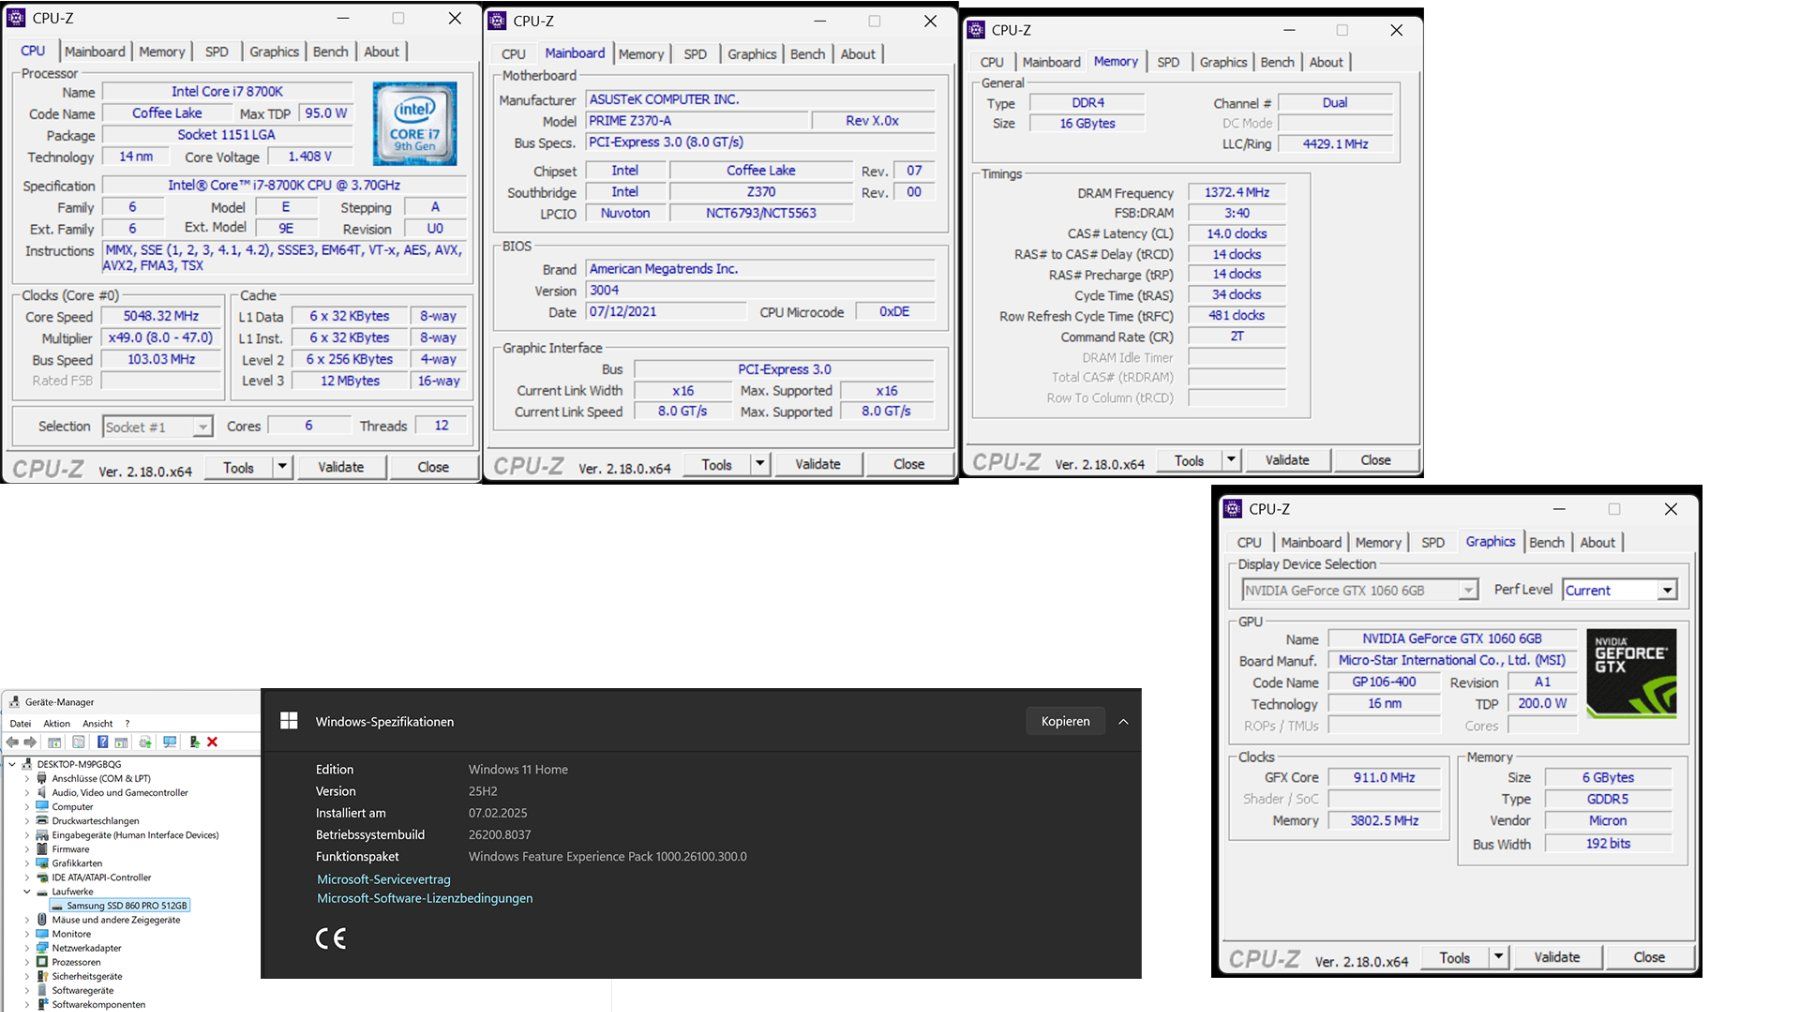Click CPU-Z app icon in Mainboard window title

coord(497,20)
